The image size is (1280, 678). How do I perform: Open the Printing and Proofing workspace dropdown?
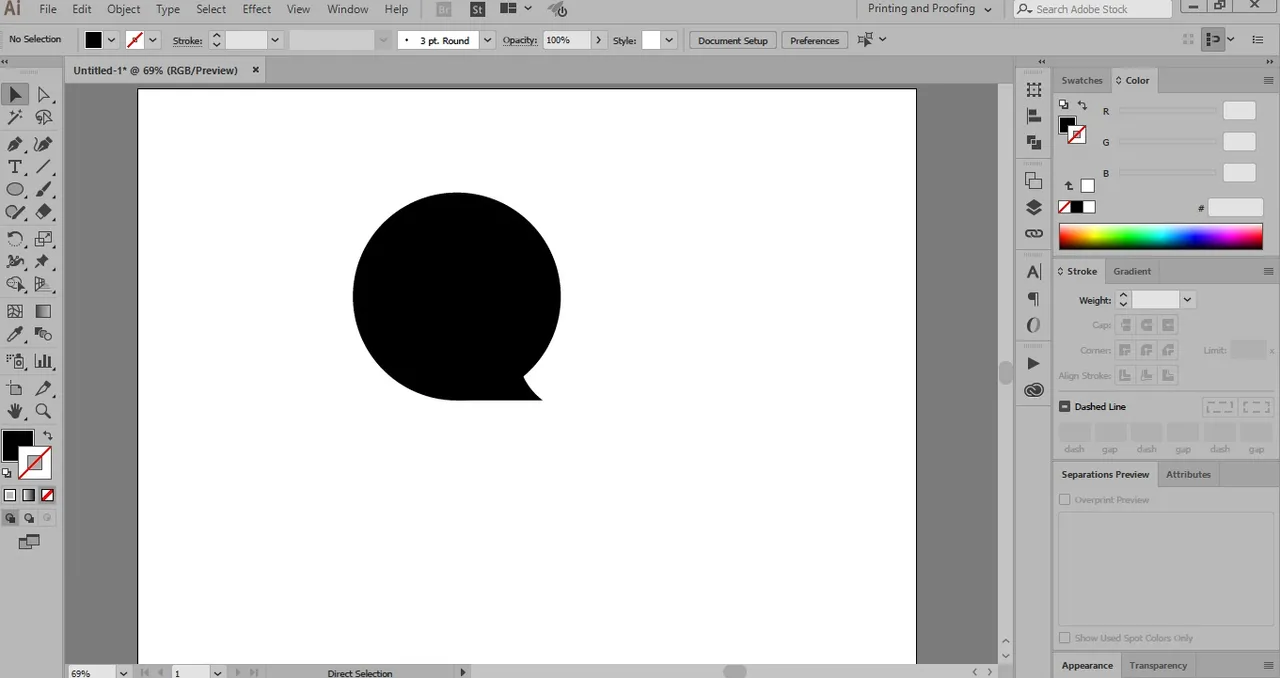(x=929, y=9)
